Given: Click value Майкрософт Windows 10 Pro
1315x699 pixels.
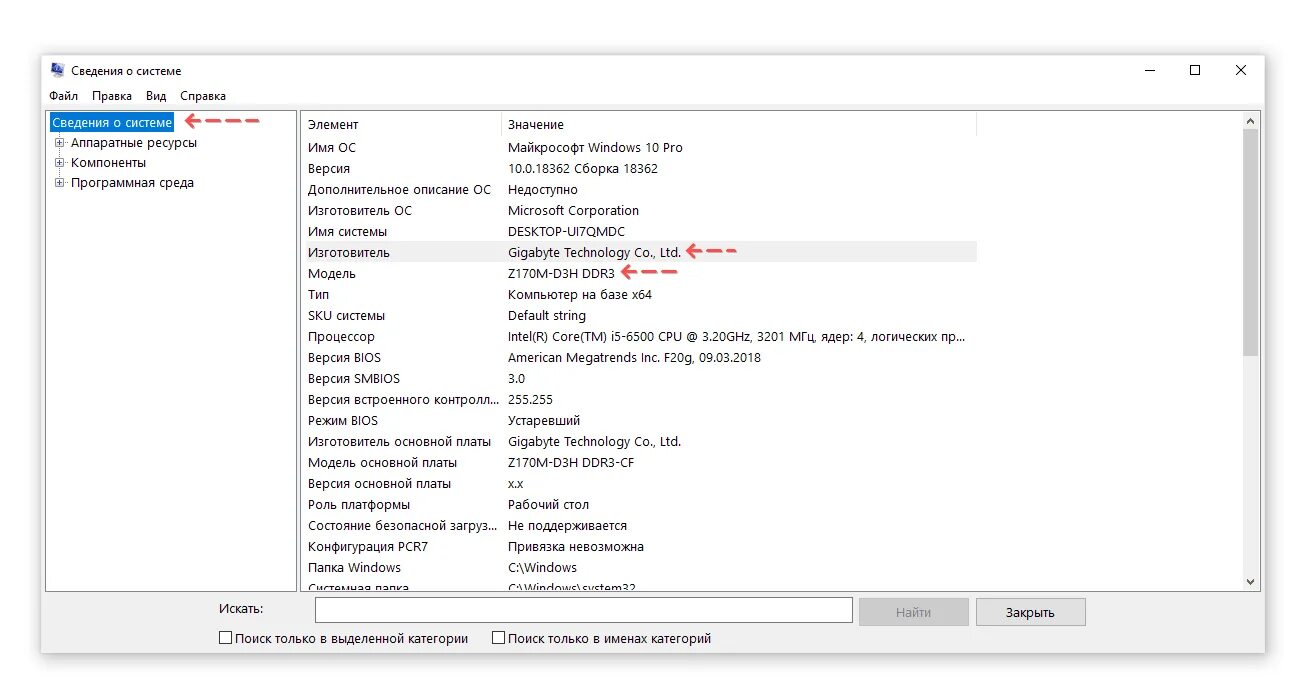Looking at the screenshot, I should [x=595, y=148].
